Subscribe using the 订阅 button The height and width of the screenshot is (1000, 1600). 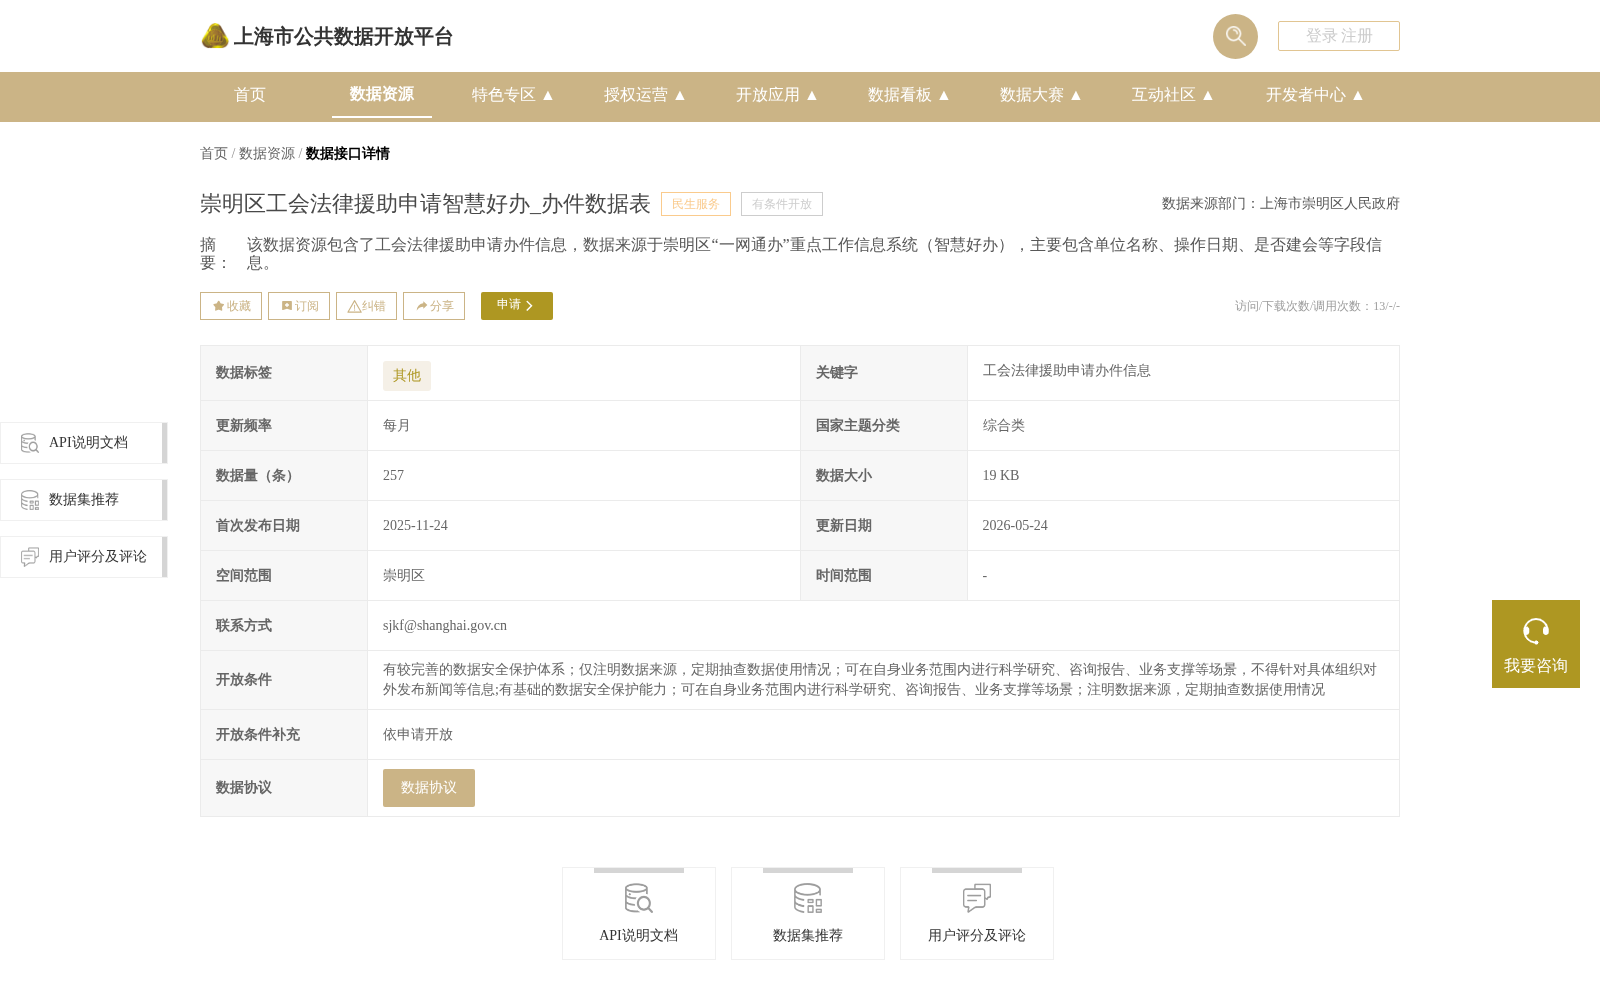(x=299, y=306)
